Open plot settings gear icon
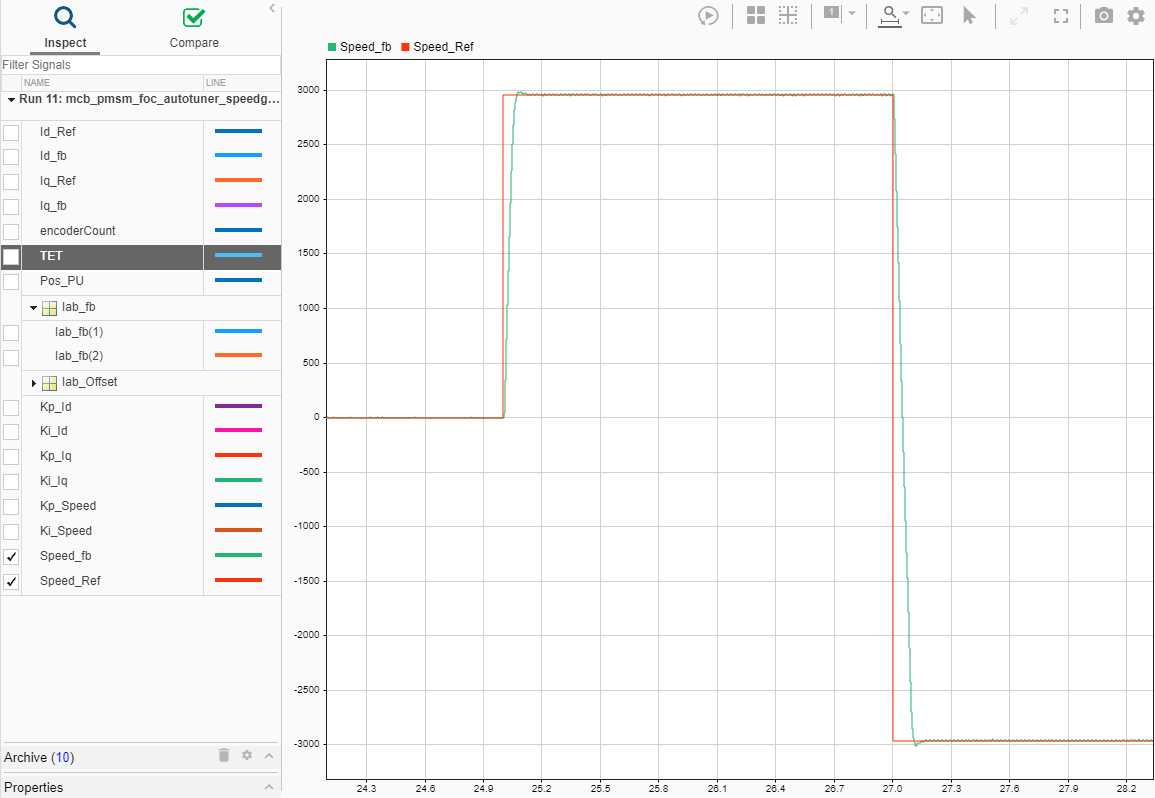This screenshot has height=798, width=1155. coord(1136,15)
